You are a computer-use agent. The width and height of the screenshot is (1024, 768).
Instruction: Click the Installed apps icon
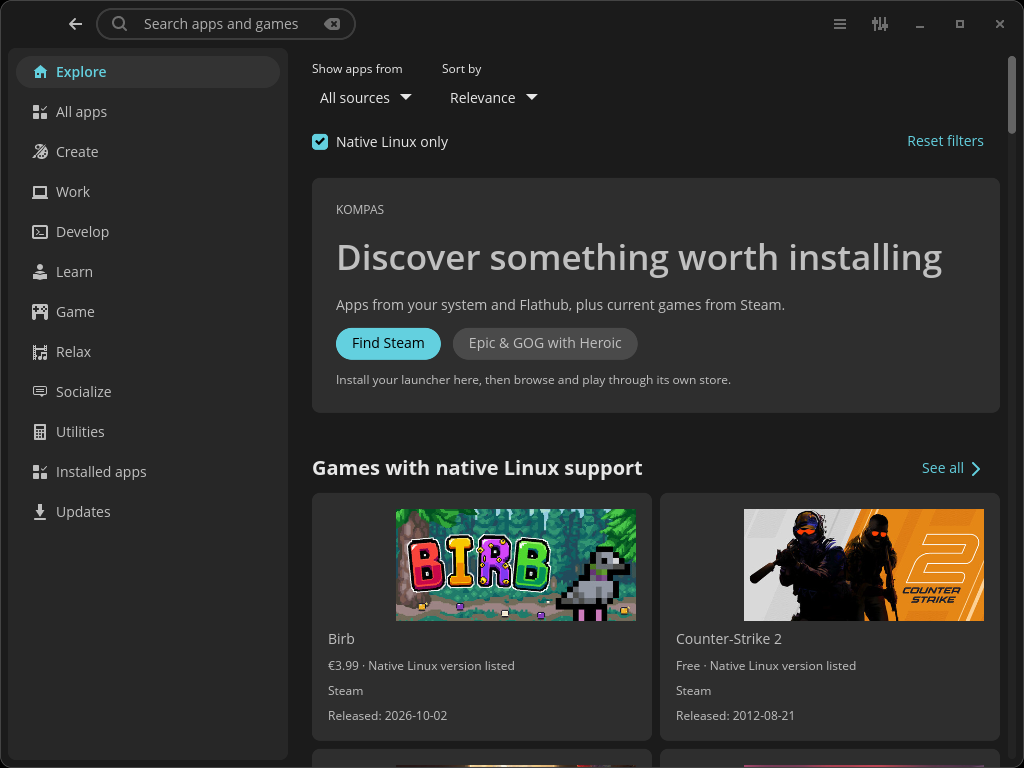(x=40, y=472)
